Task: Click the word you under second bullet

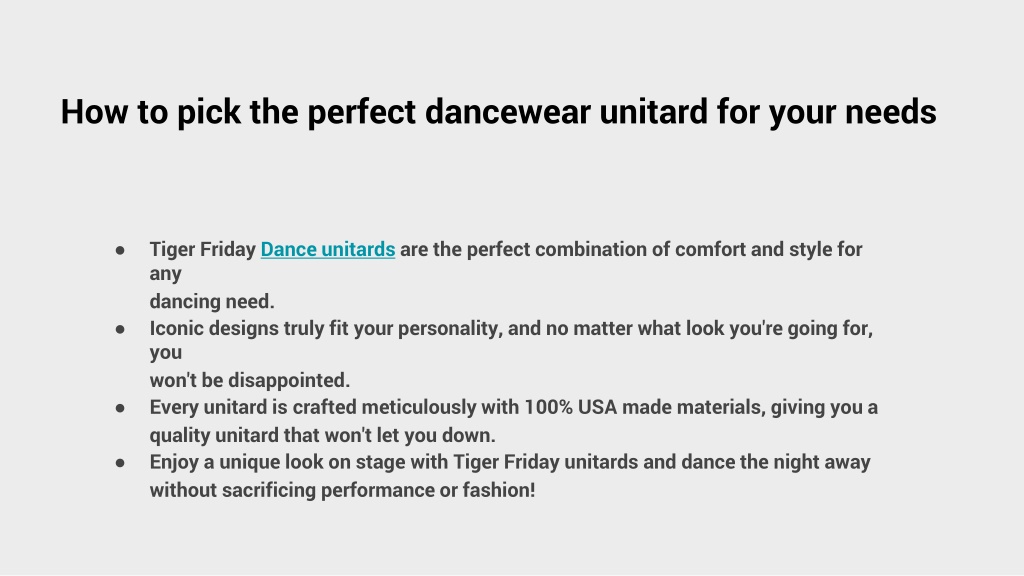Action: 166,353
